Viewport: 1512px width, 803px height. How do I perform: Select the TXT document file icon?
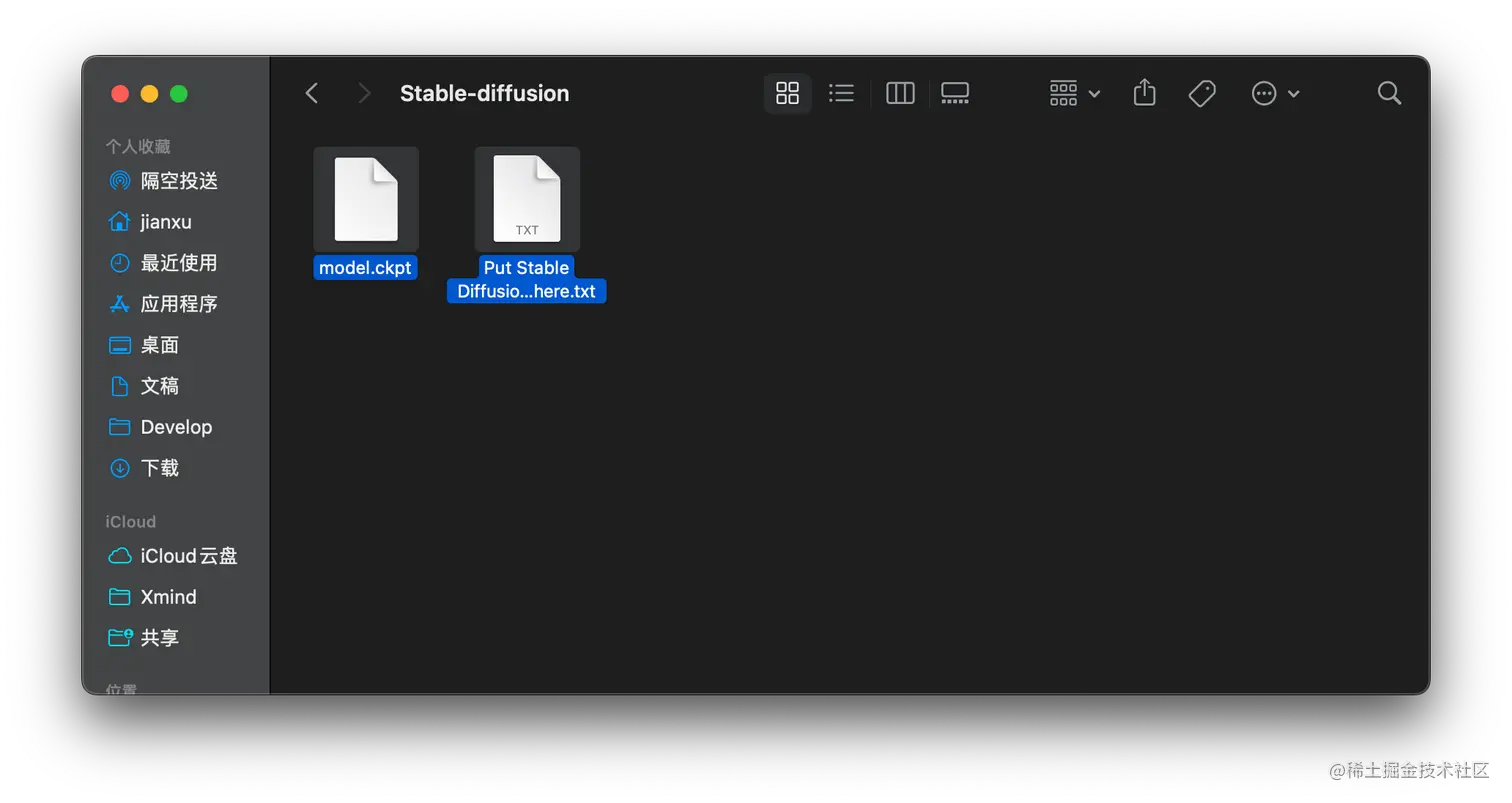(x=527, y=199)
